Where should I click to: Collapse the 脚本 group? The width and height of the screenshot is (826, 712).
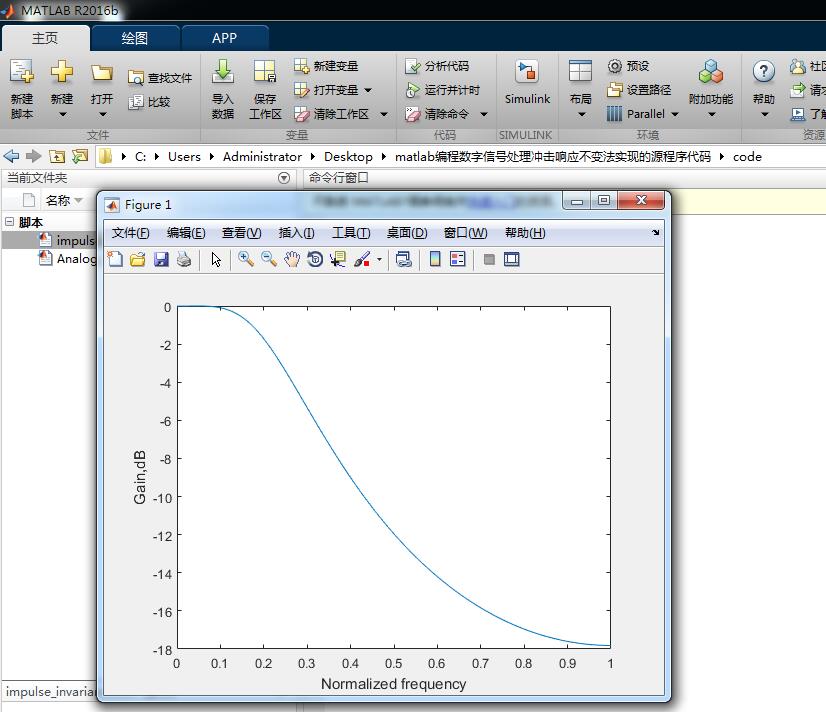[x=9, y=222]
